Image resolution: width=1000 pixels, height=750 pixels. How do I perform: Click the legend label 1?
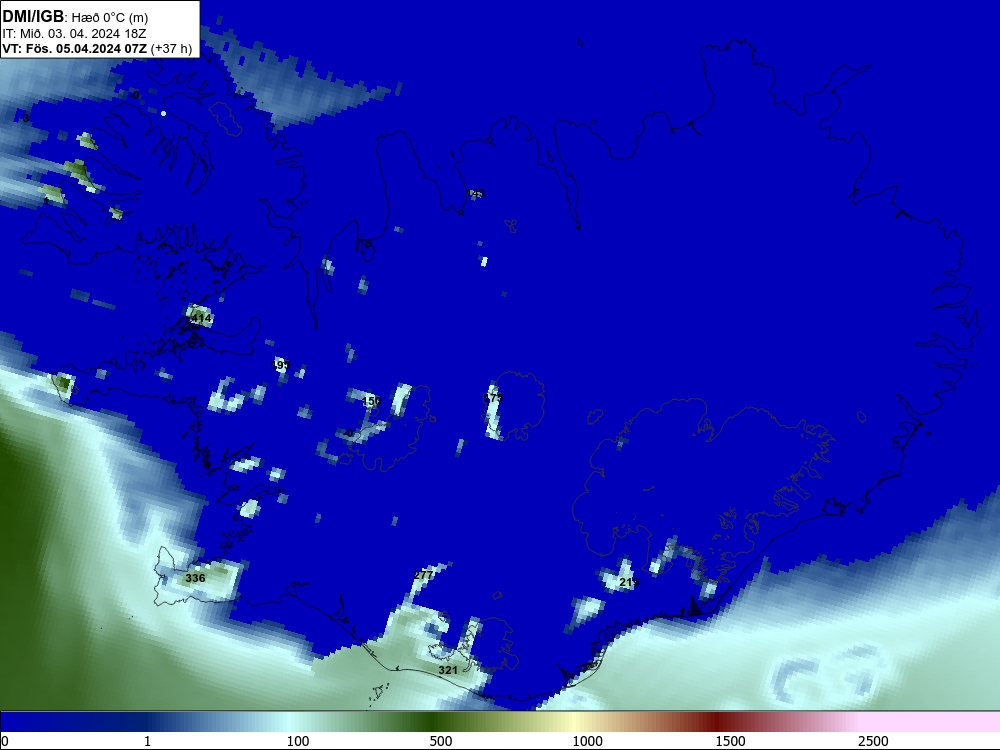(147, 741)
